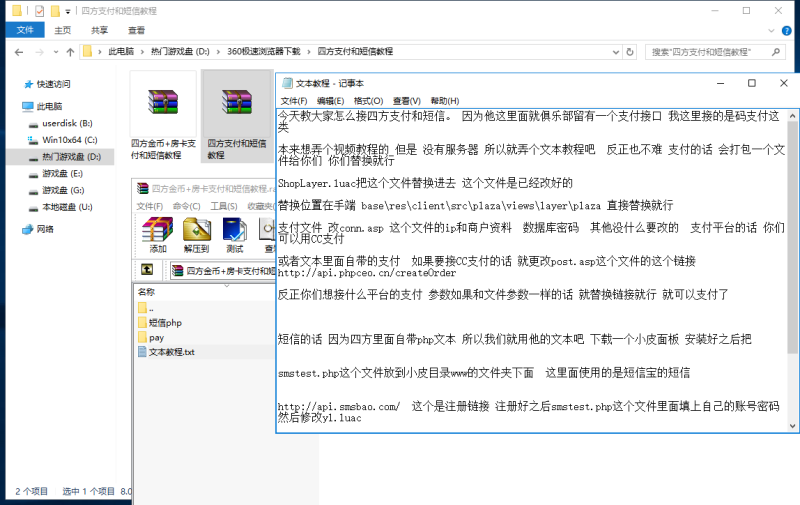Select 热门游戏盘 (D:) drive
This screenshot has height=505, width=800.
coord(71,157)
